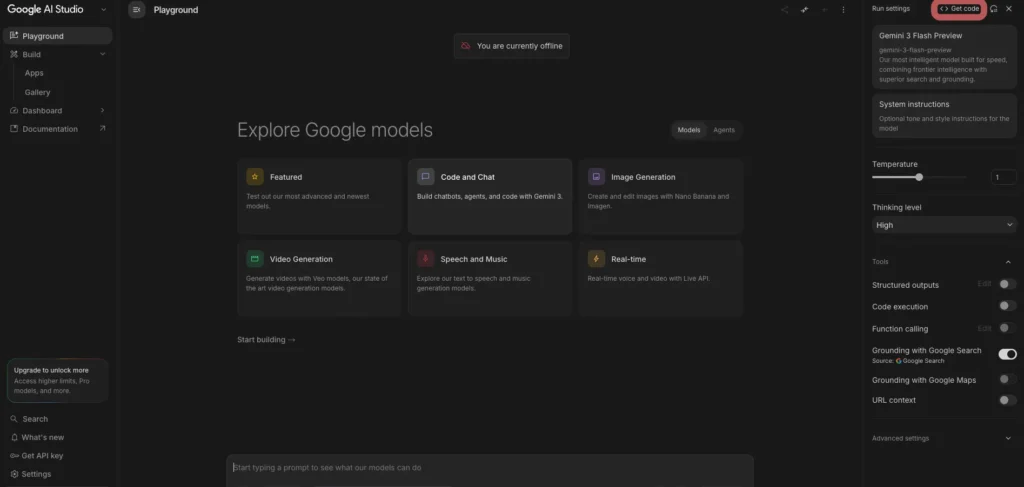Open the Real-time card
This screenshot has width=1024, height=487.
(x=660, y=278)
